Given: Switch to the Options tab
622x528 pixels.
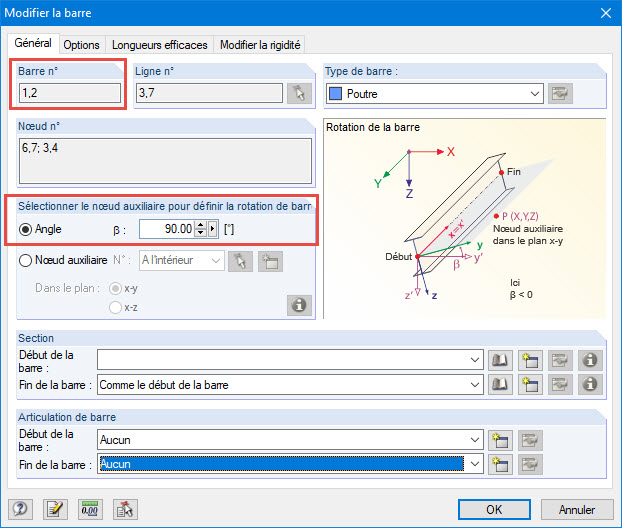Looking at the screenshot, I should pyautogui.click(x=81, y=45).
